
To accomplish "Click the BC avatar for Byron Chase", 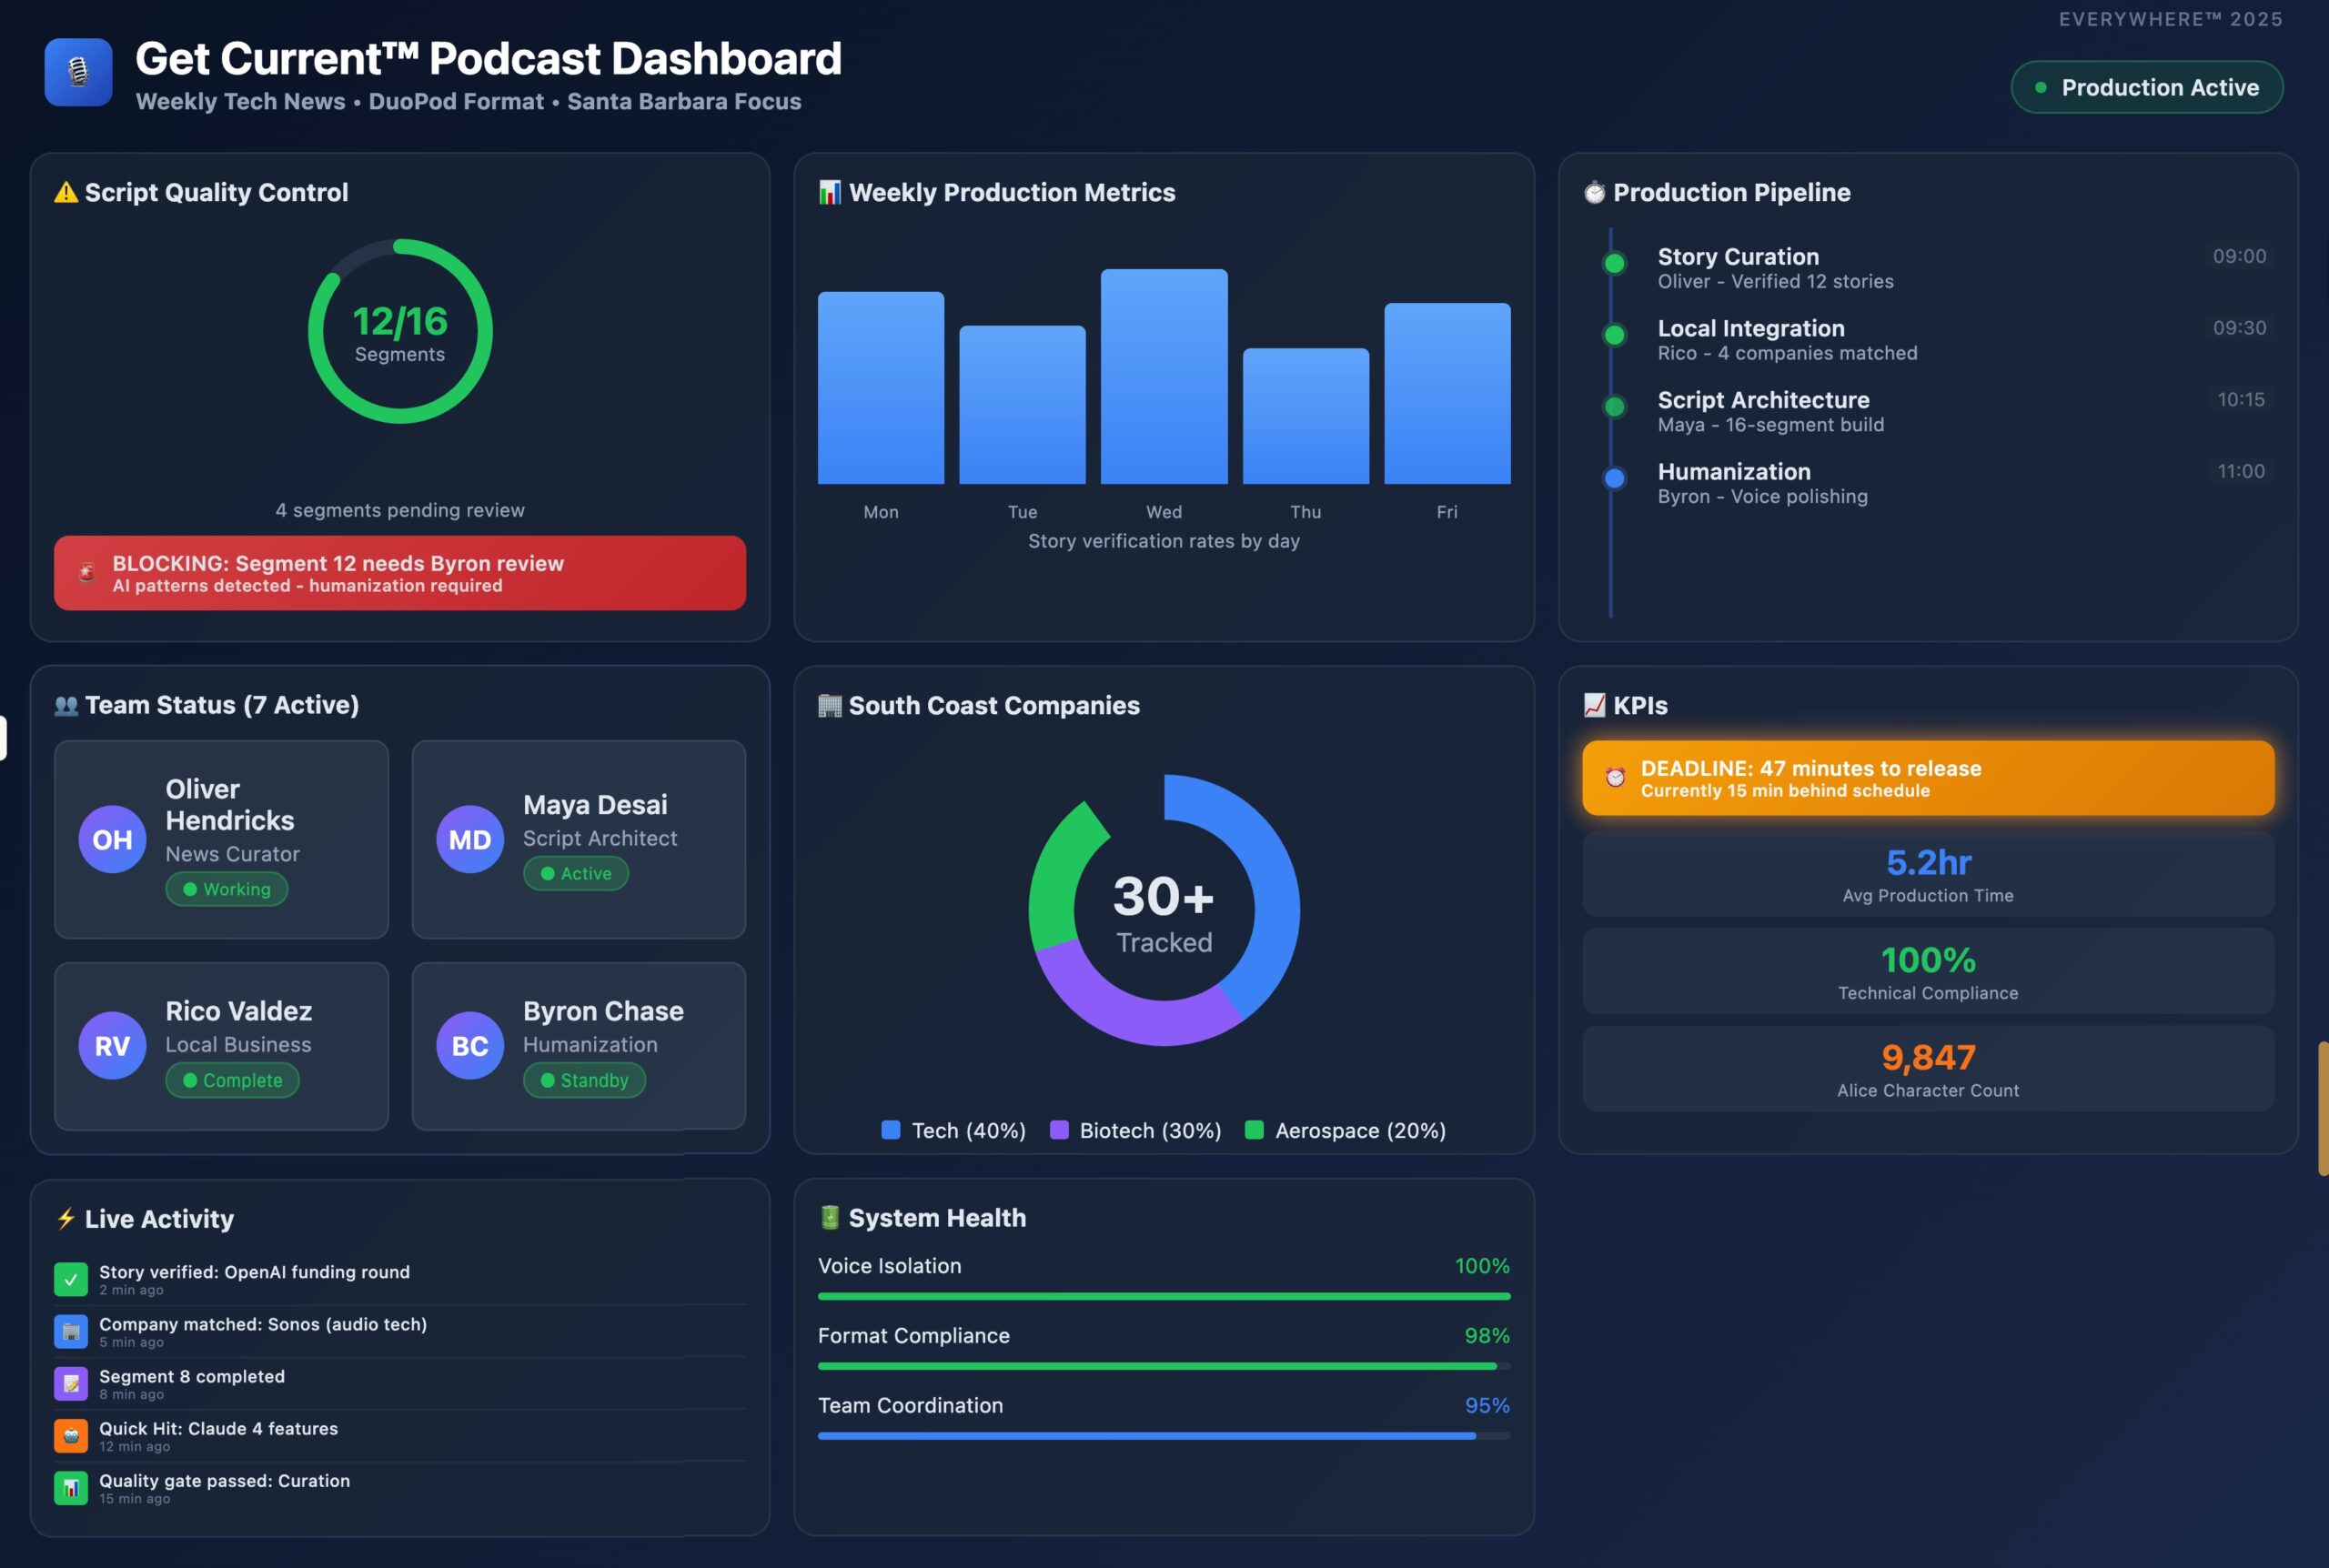I will tap(469, 1045).
